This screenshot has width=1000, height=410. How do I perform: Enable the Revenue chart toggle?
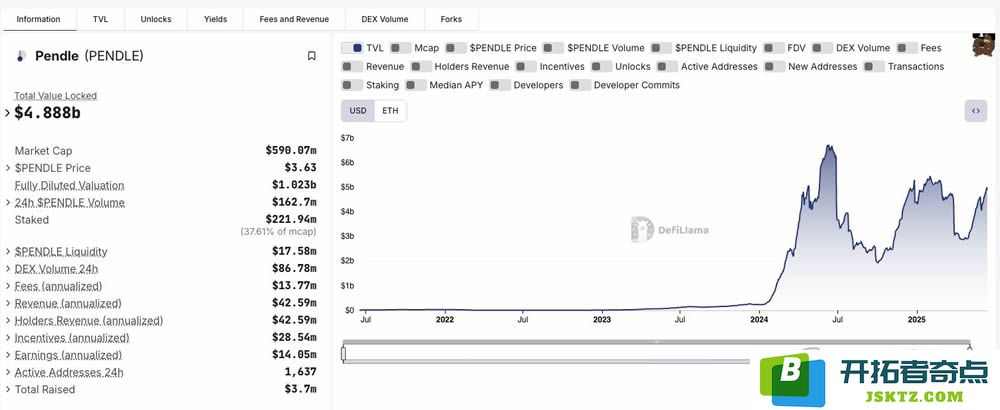coord(352,66)
